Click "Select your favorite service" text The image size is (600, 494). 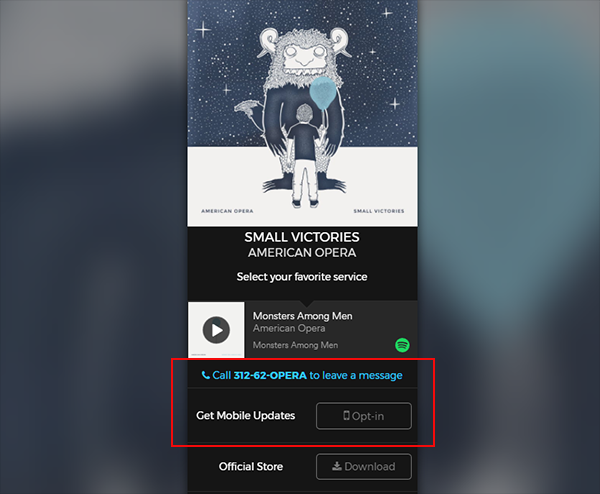pyautogui.click(x=302, y=277)
